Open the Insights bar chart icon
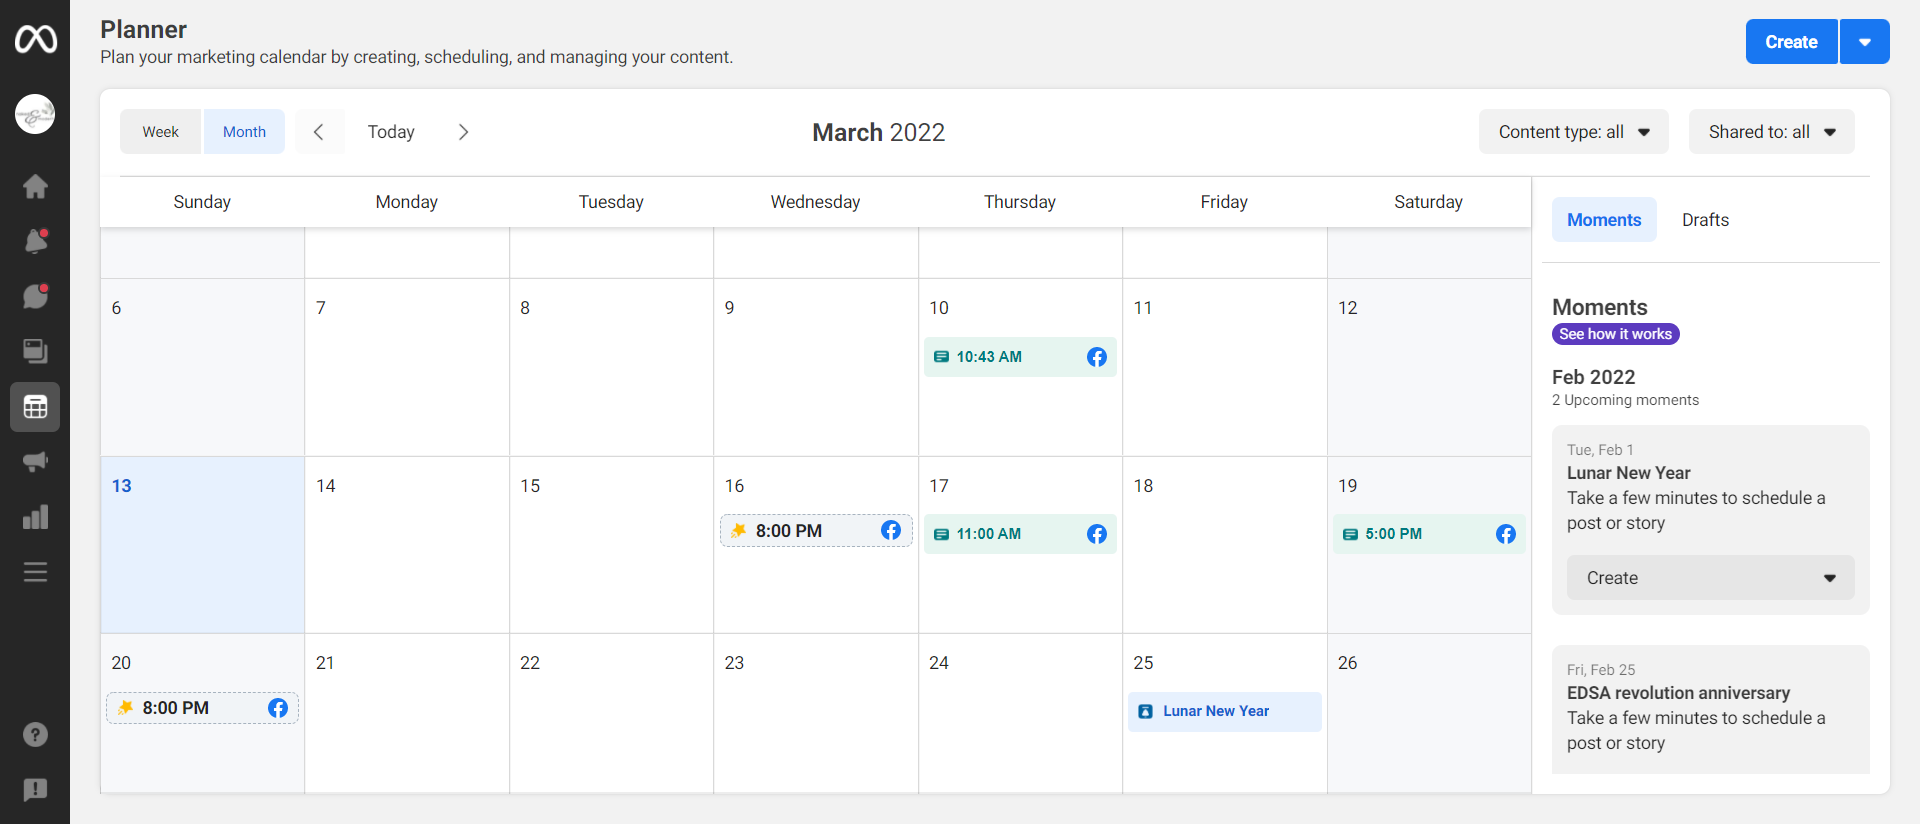Screen dimensions: 1920x824 [35, 517]
